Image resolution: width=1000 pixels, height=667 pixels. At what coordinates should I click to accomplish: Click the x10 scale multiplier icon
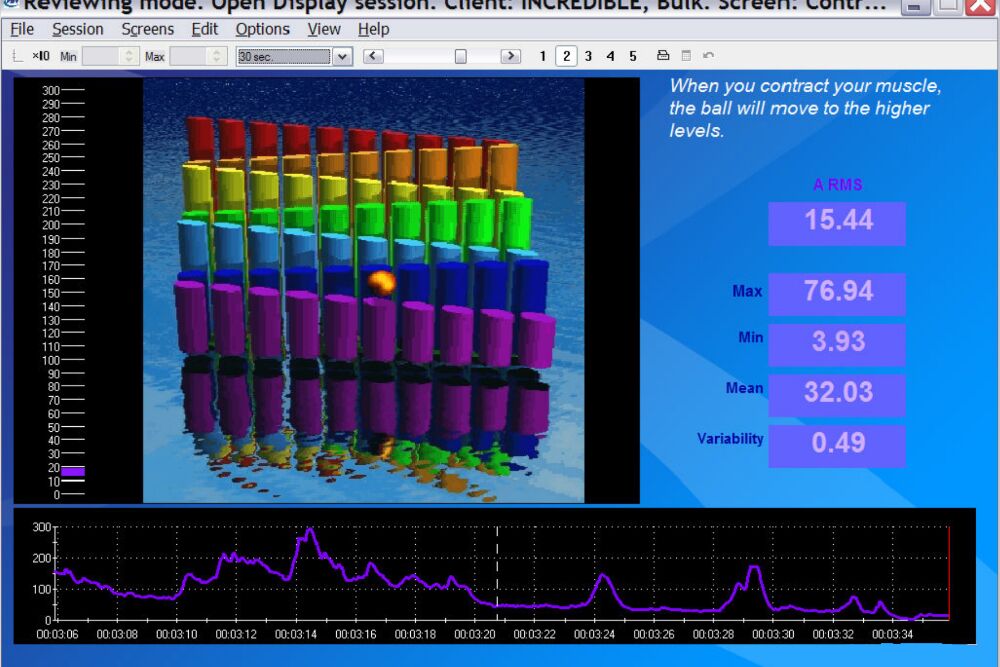[41, 56]
